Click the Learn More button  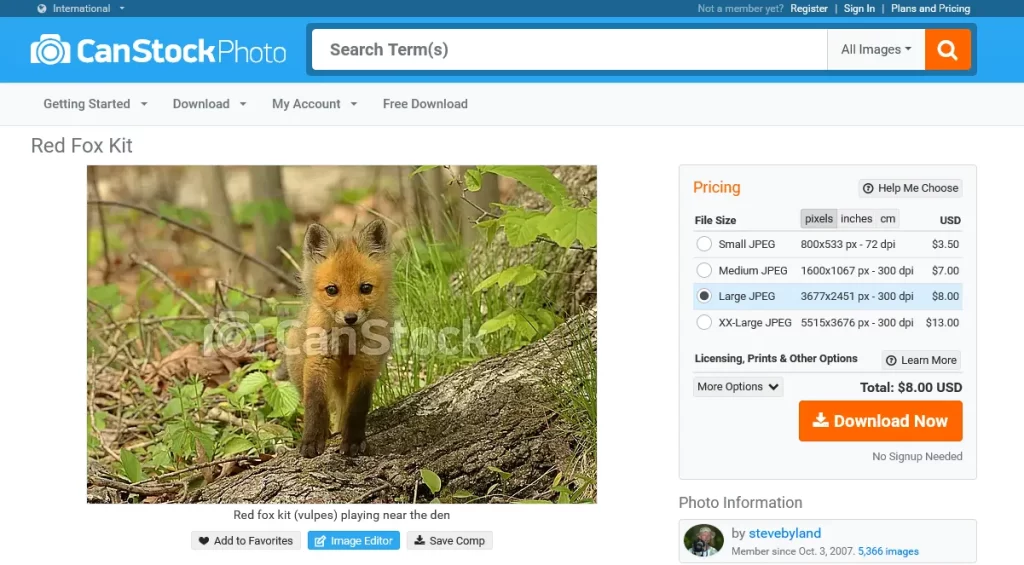pyautogui.click(x=921, y=361)
